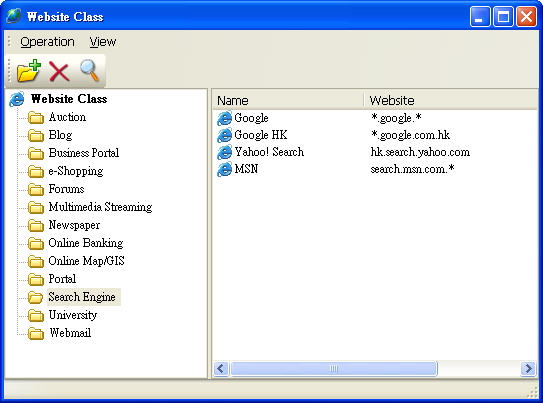The height and width of the screenshot is (403, 543).
Task: Select the Auction folder icon
Action: [36, 117]
